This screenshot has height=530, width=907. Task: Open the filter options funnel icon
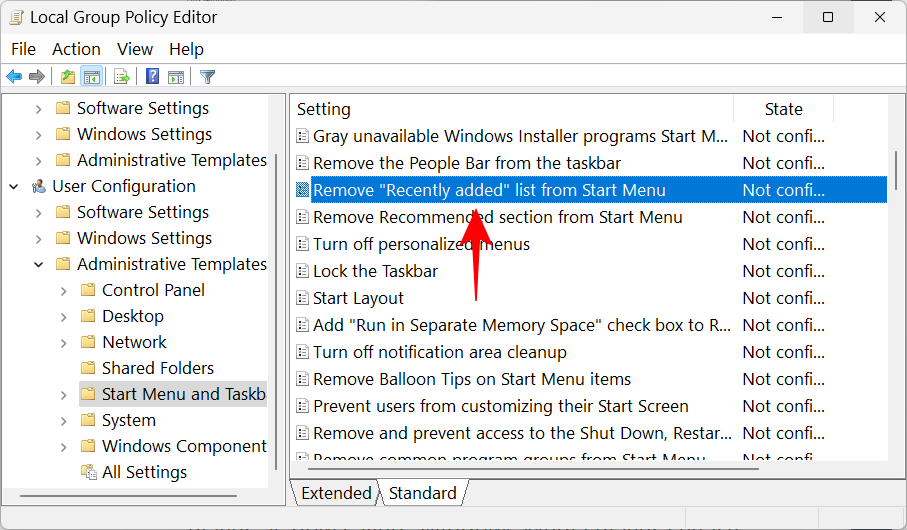(x=207, y=76)
